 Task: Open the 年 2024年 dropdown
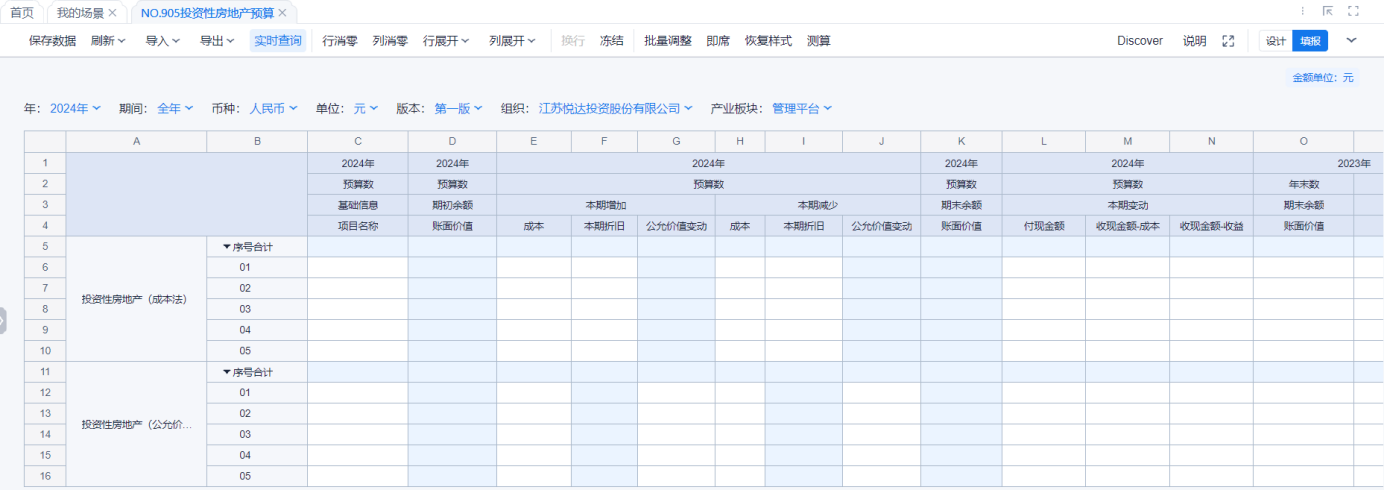pyautogui.click(x=75, y=108)
